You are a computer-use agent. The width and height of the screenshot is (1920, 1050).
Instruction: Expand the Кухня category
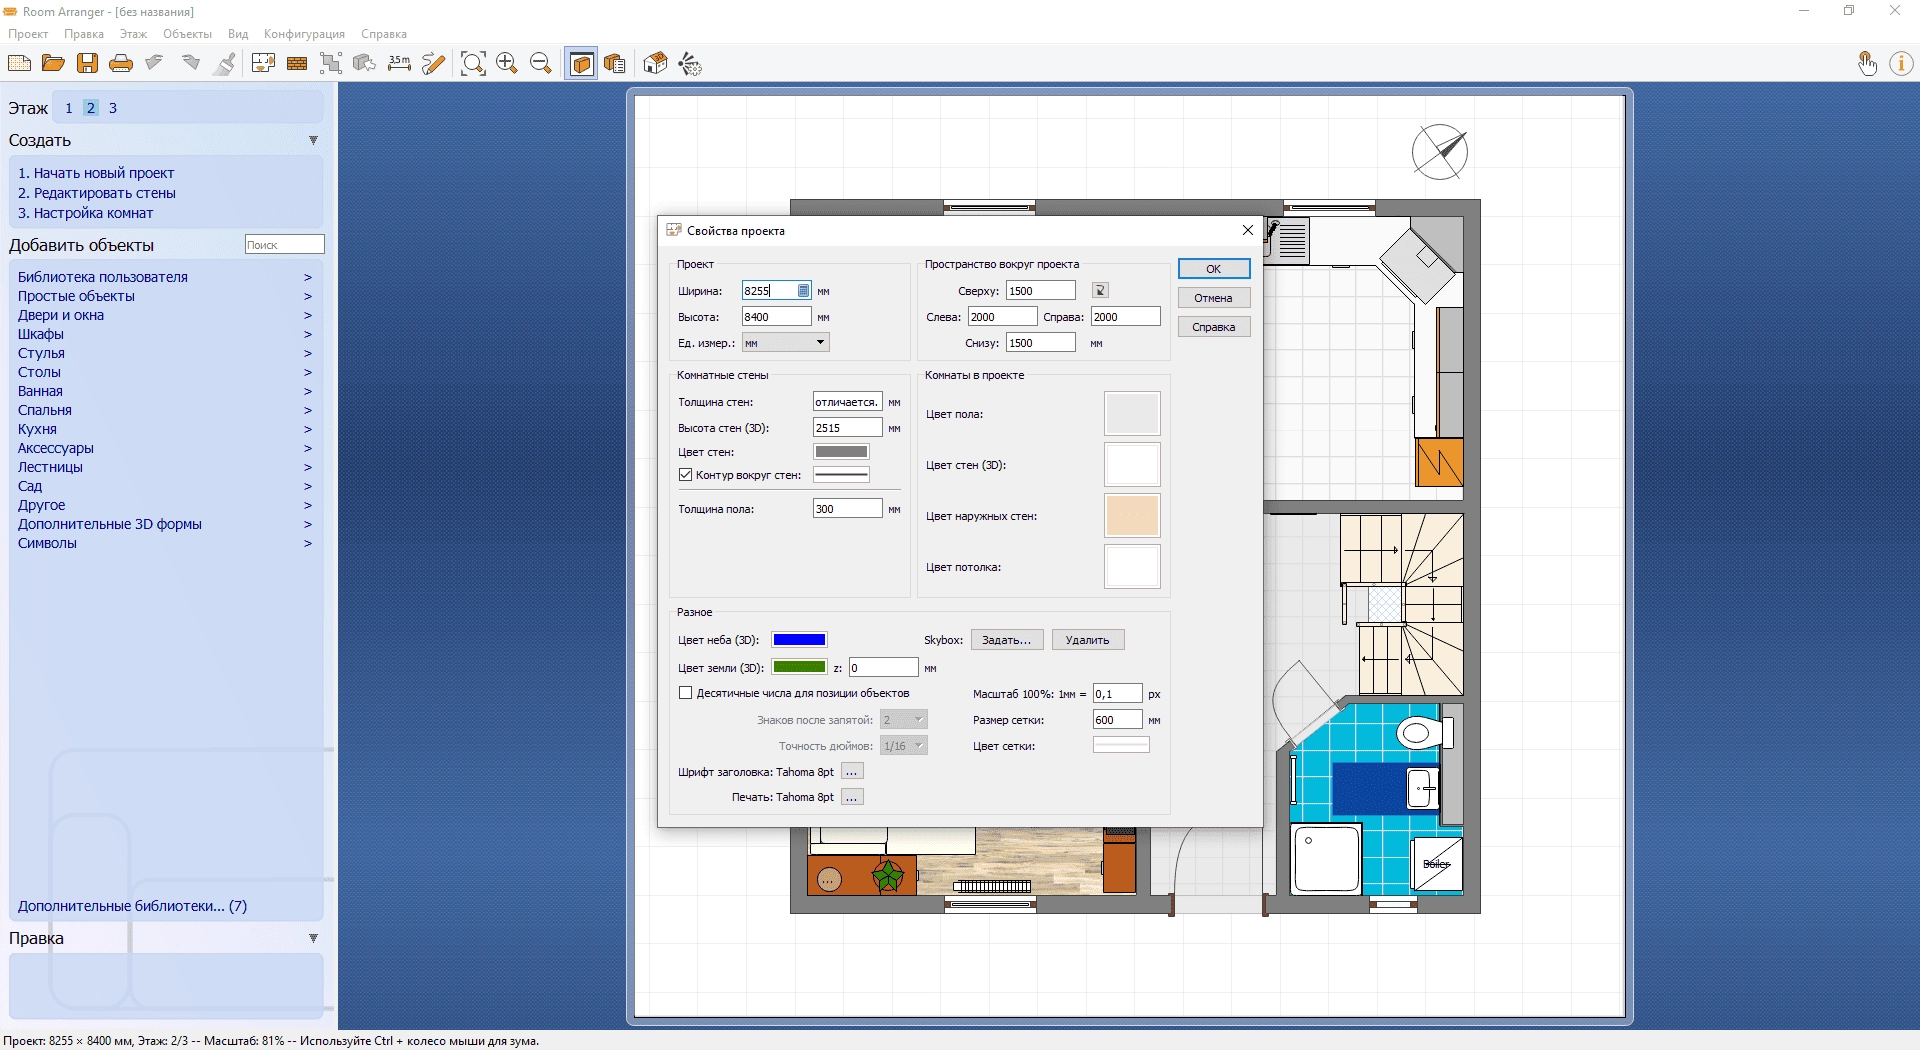tap(165, 429)
